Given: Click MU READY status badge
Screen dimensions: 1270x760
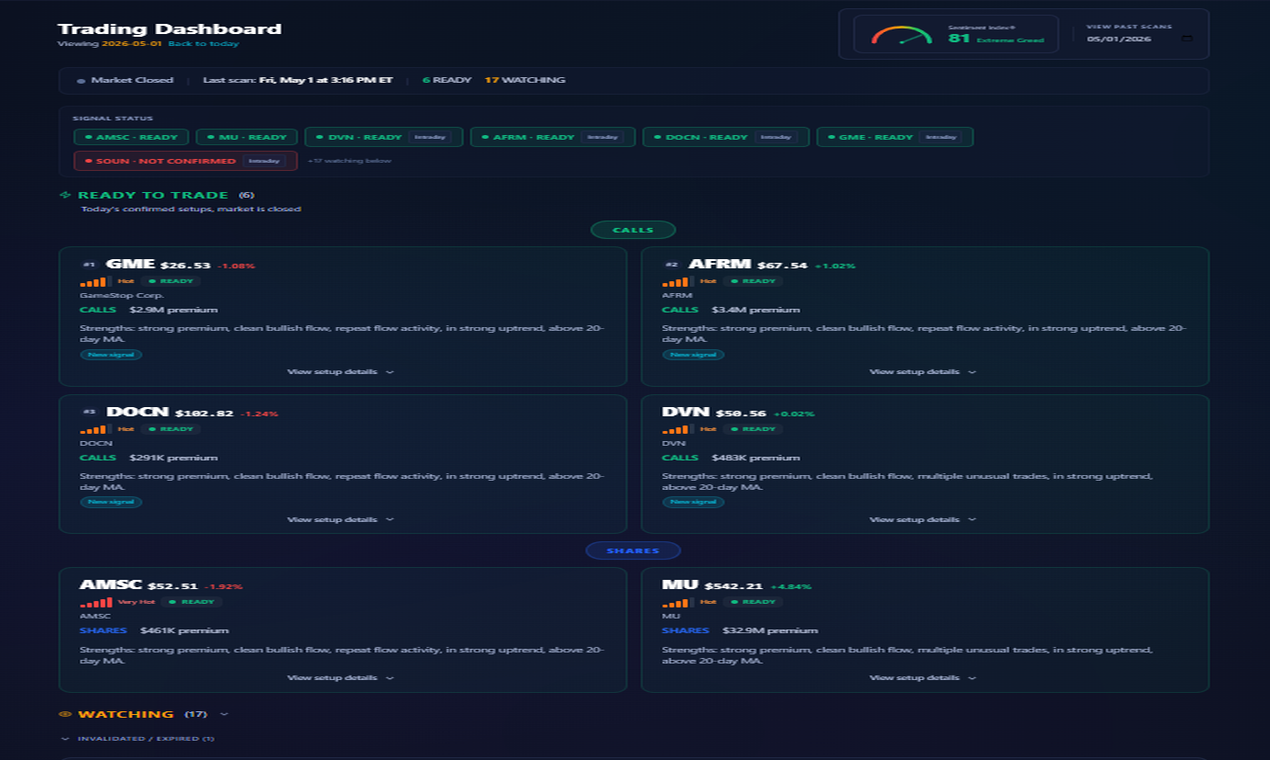Looking at the screenshot, I should pyautogui.click(x=752, y=602).
